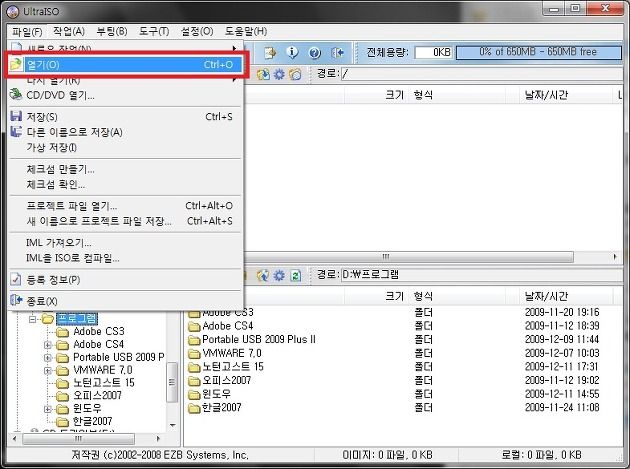
Task: Click the lower 경로 D:\프로그램 path field
Action: (482, 275)
